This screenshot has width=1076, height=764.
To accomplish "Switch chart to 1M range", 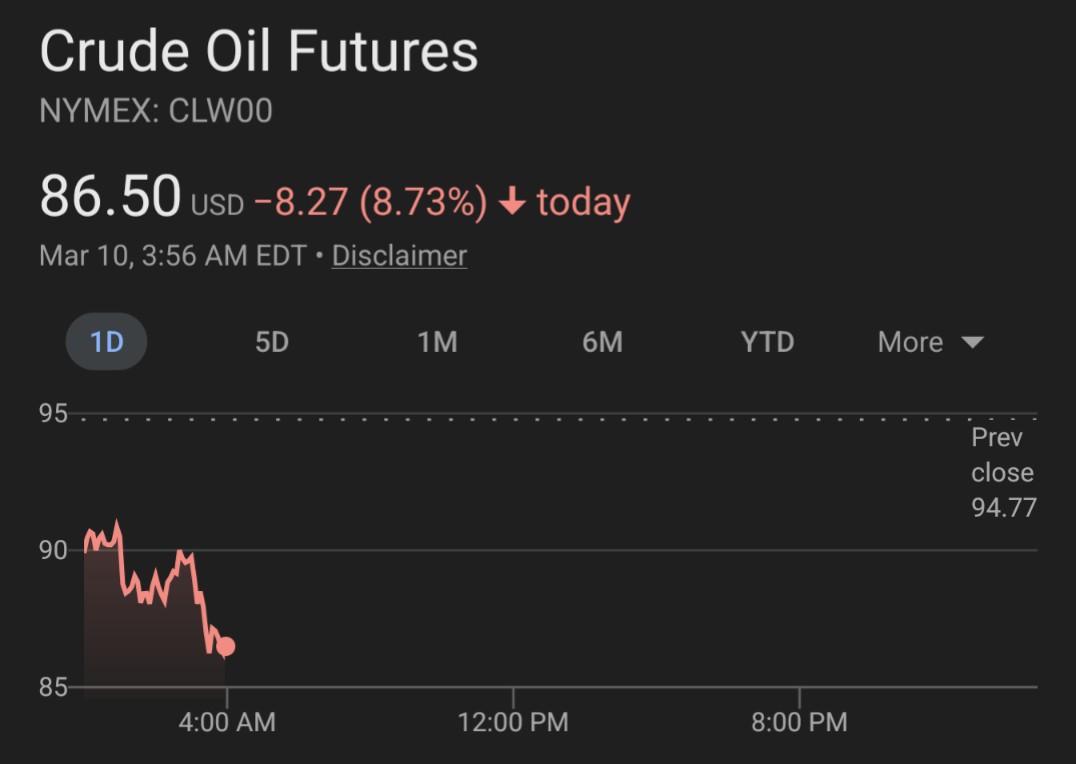I will tap(437, 342).
